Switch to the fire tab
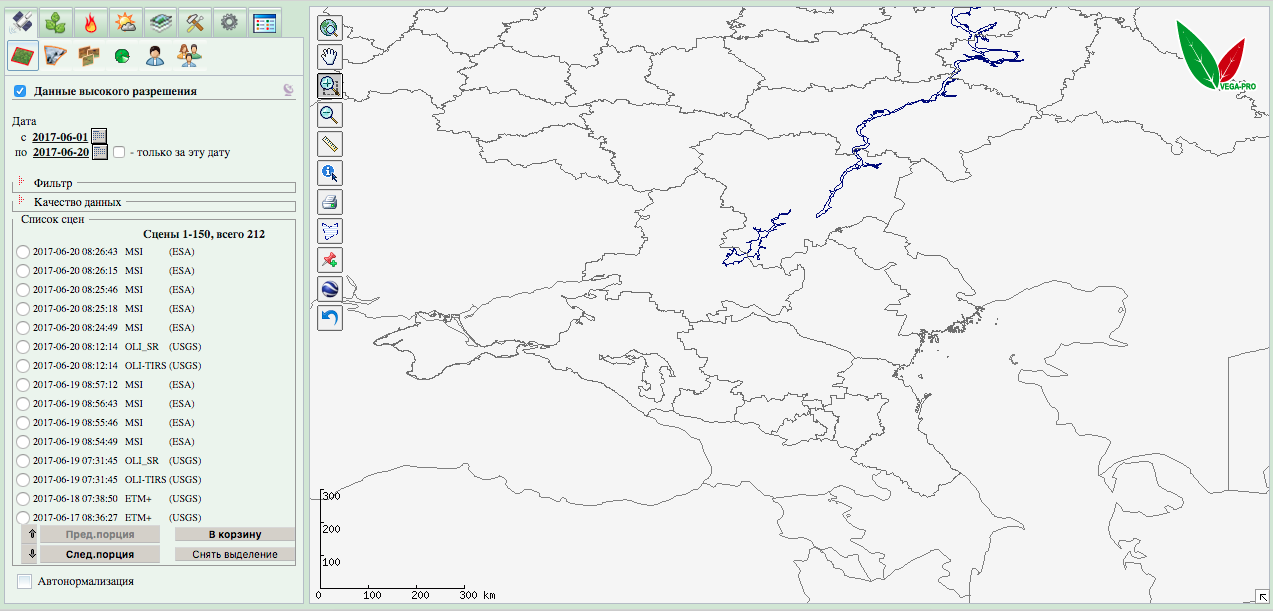The height and width of the screenshot is (611, 1273). pos(92,22)
